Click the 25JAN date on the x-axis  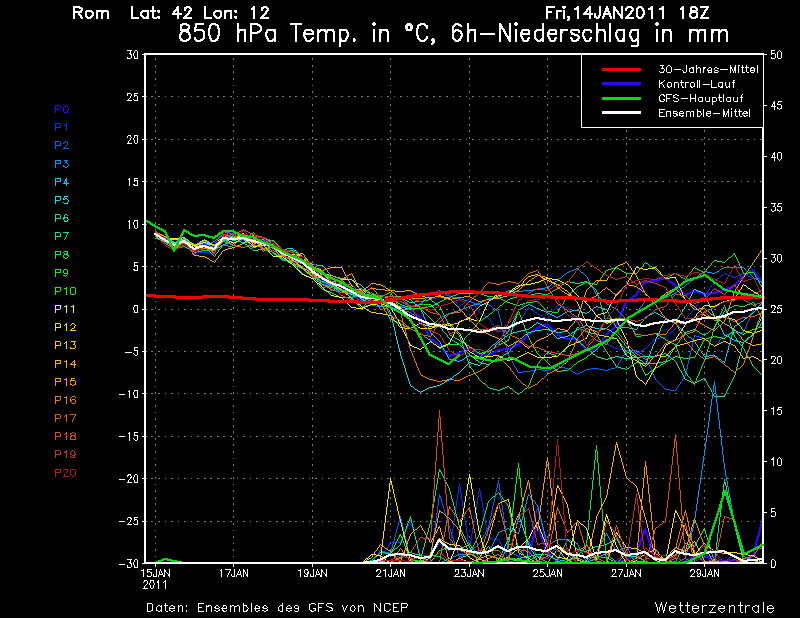click(547, 574)
